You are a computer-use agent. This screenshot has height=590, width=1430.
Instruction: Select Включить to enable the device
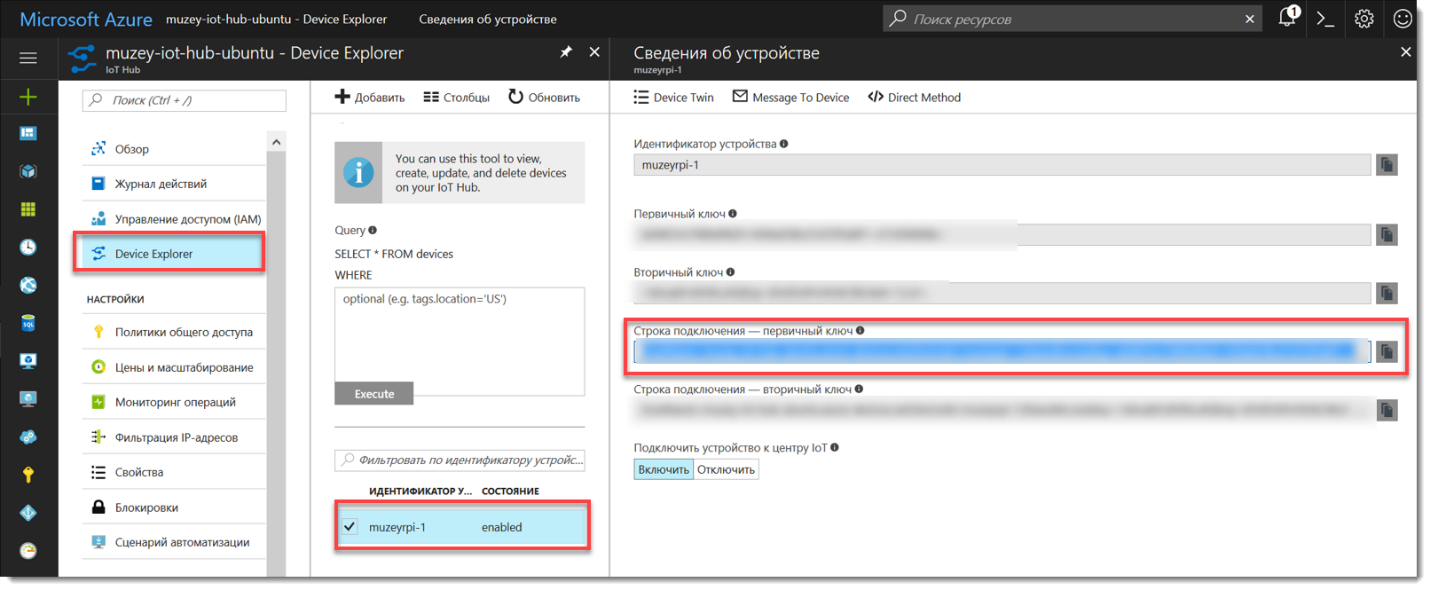point(663,469)
